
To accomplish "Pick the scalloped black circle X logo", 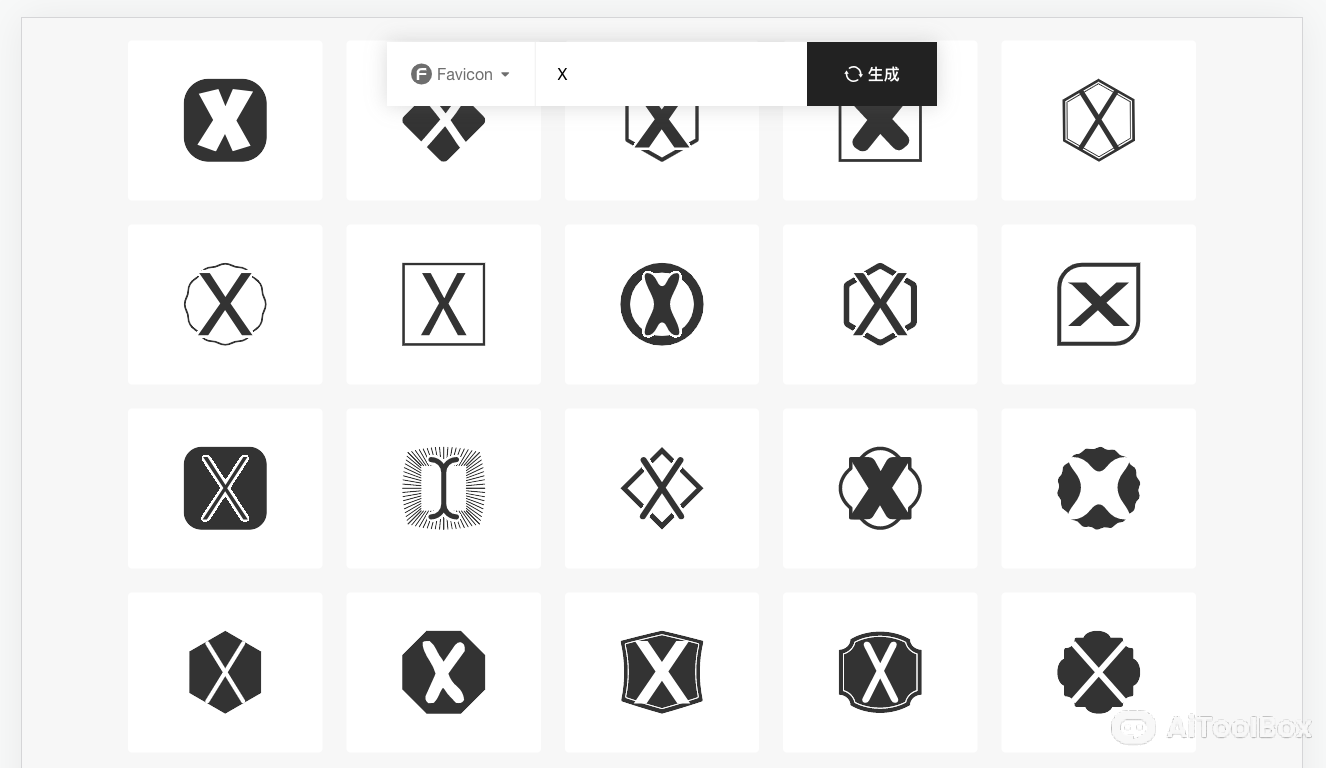I will coord(1098,488).
